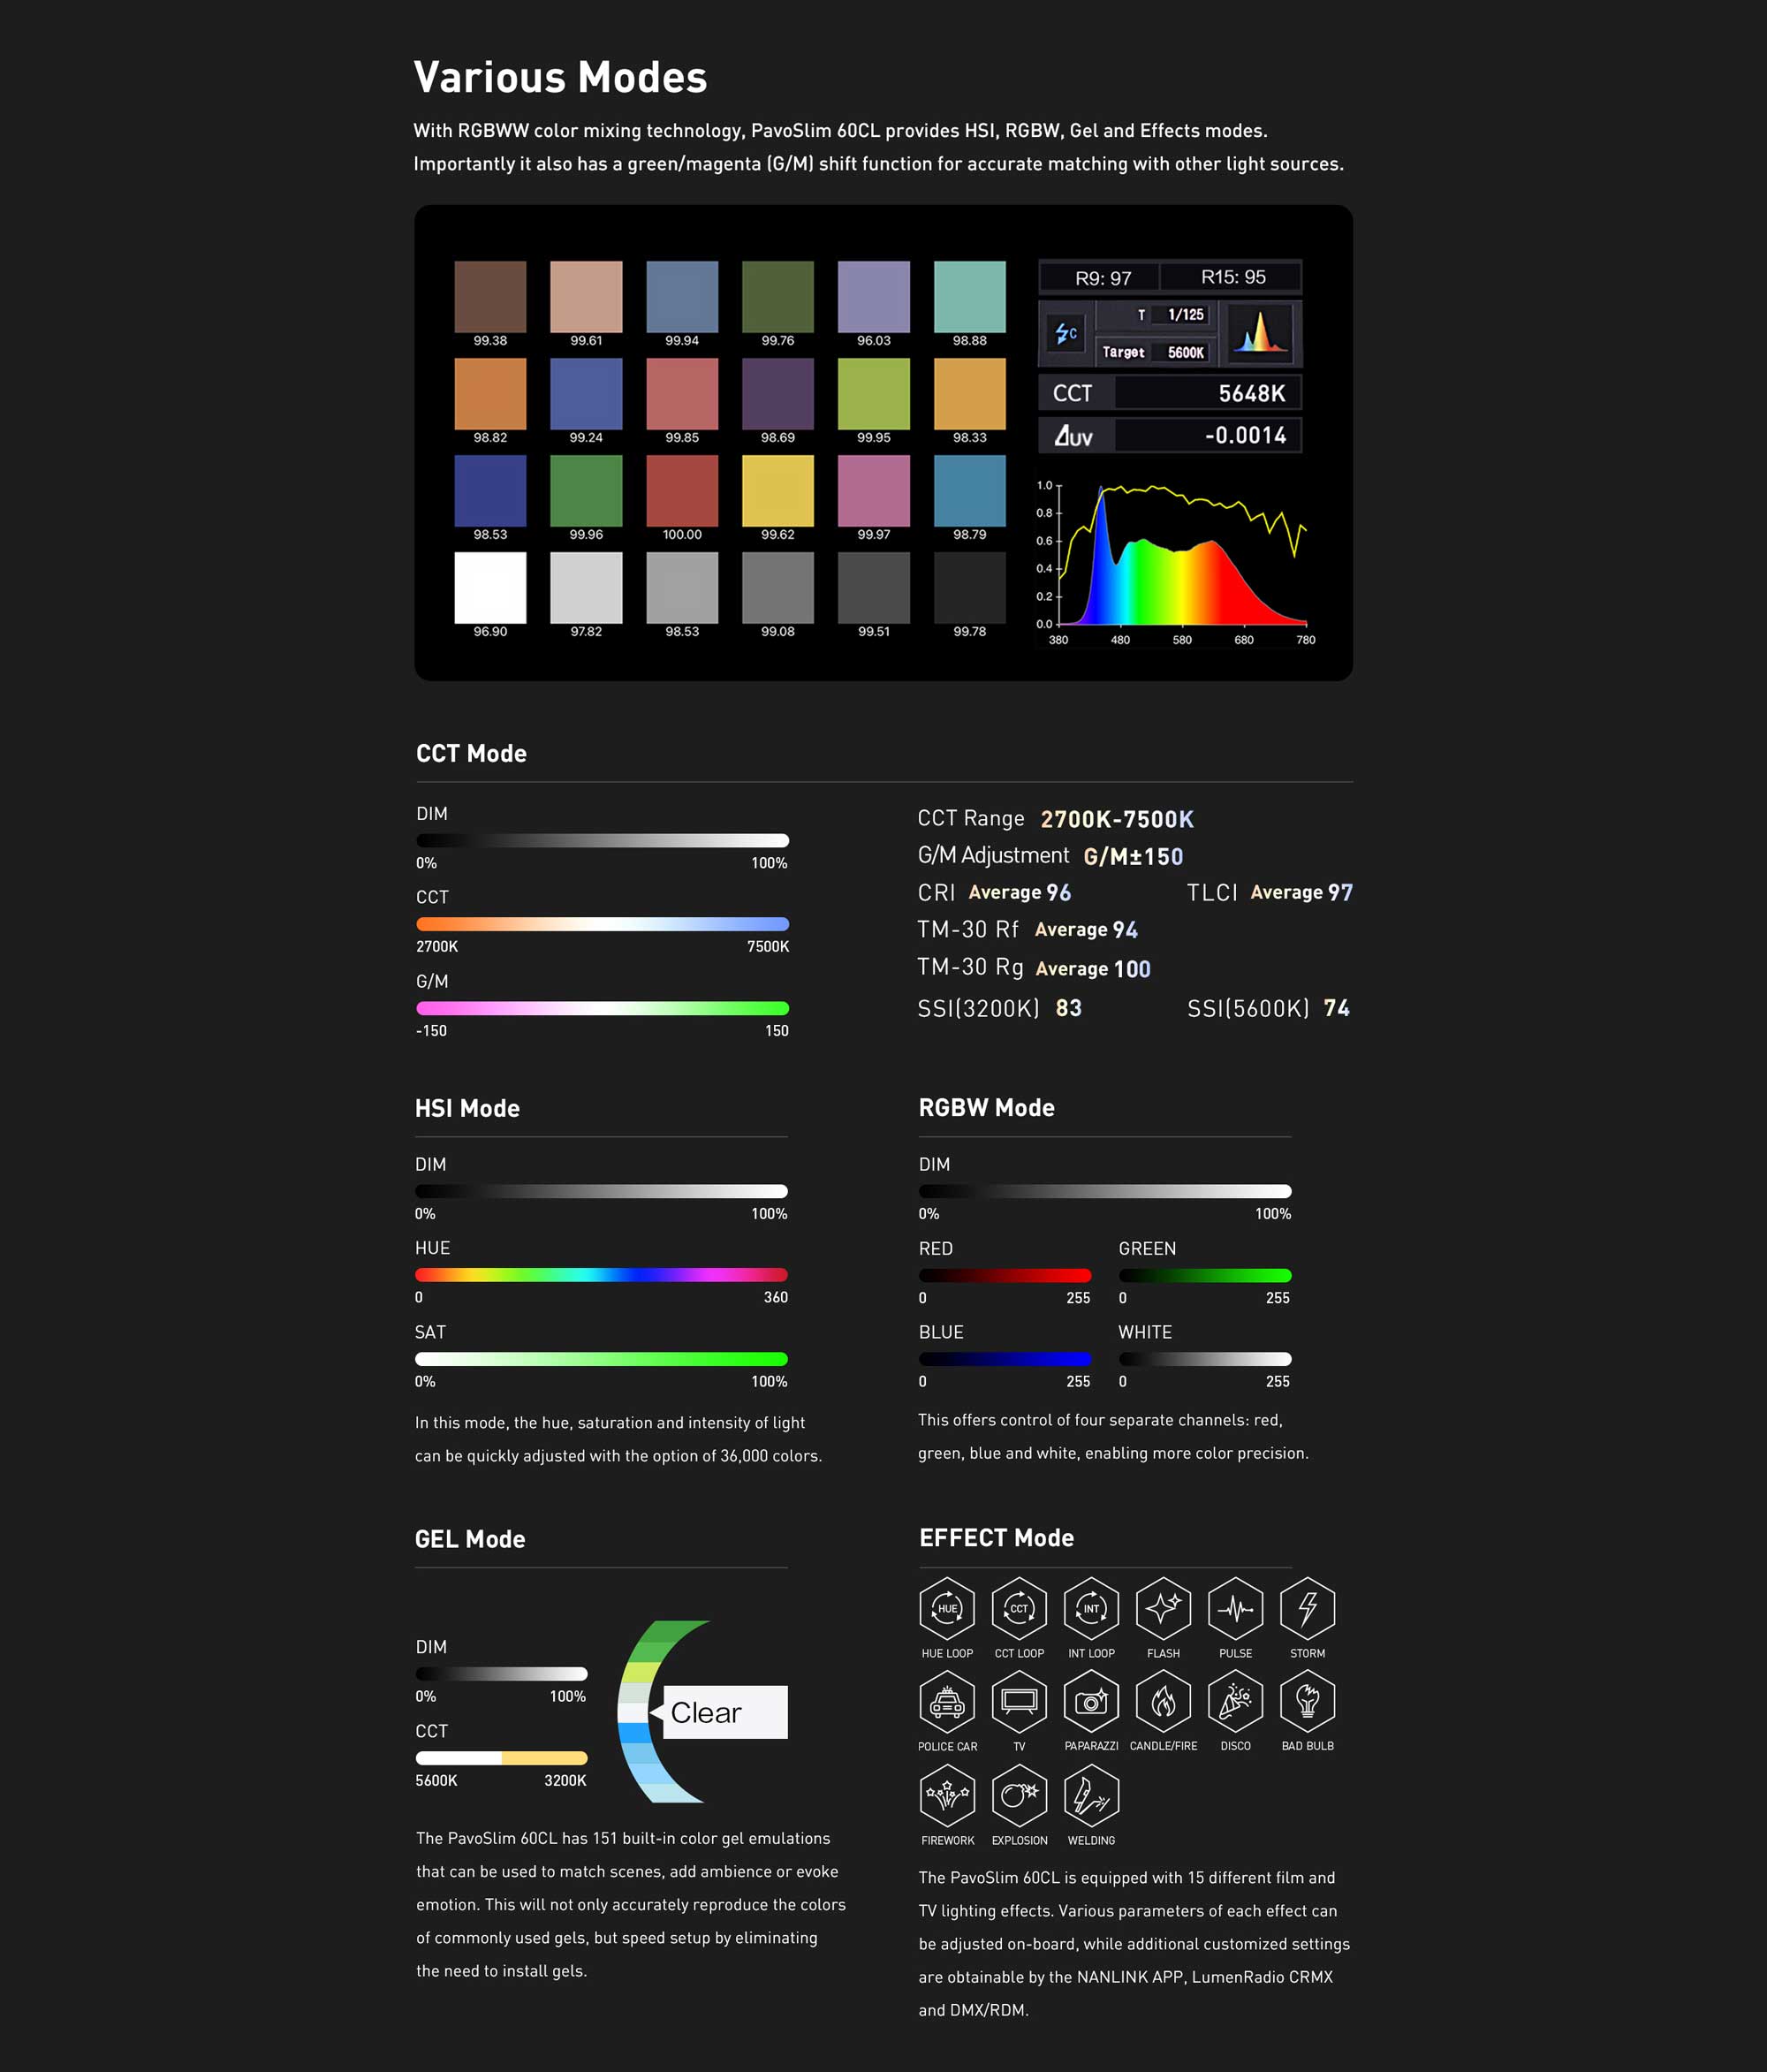Click the 5600K to 3200K GEL CCT slider
Screen dimensions: 1767x2072
point(501,1758)
